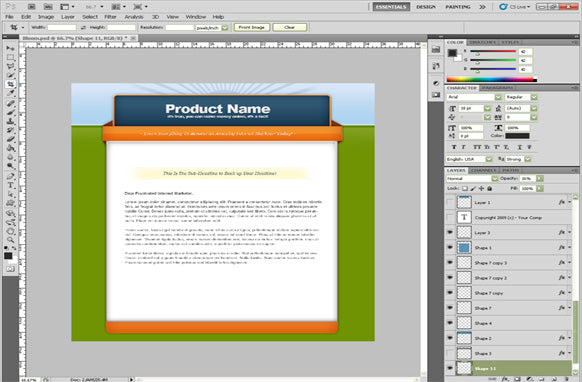Click the foreground color swatch in toolbox
This screenshot has width=582, height=382.
[8, 256]
